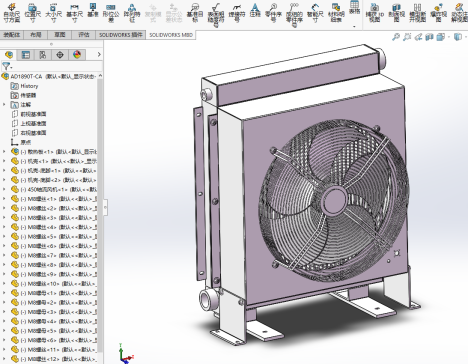Insert a 材料明细表 bill of materials
Viewport: 468px width, 364px height.
coord(336,12)
